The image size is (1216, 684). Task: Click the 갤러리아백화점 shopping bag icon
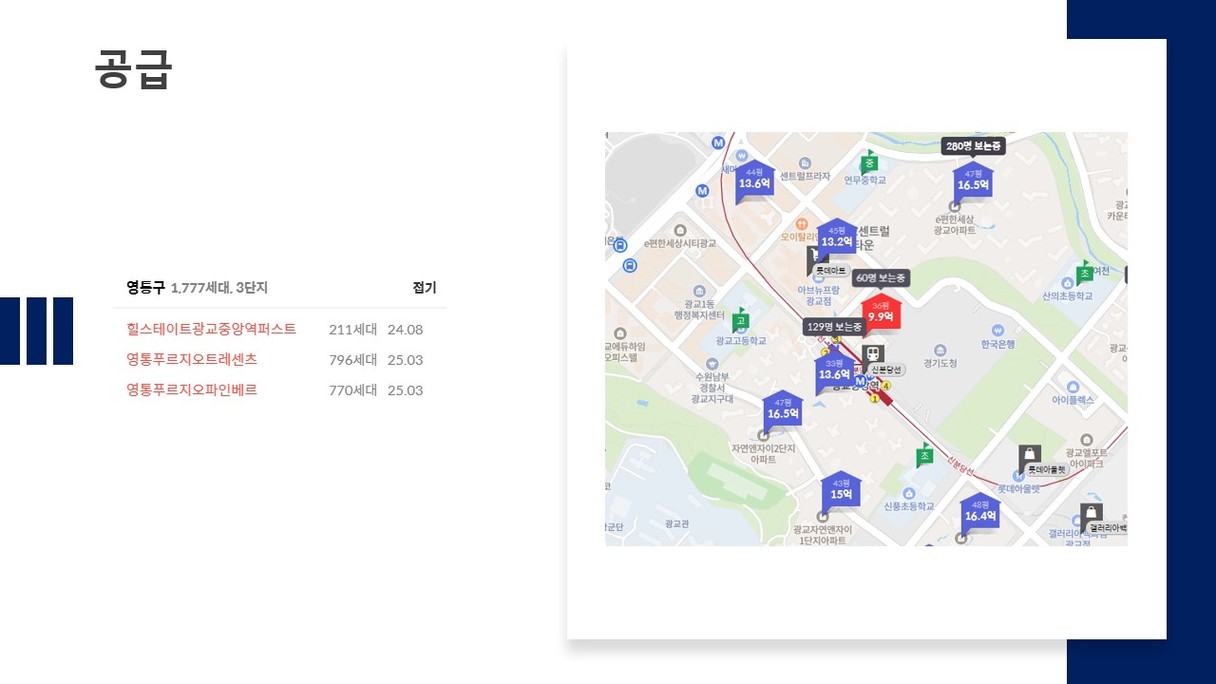point(1092,515)
